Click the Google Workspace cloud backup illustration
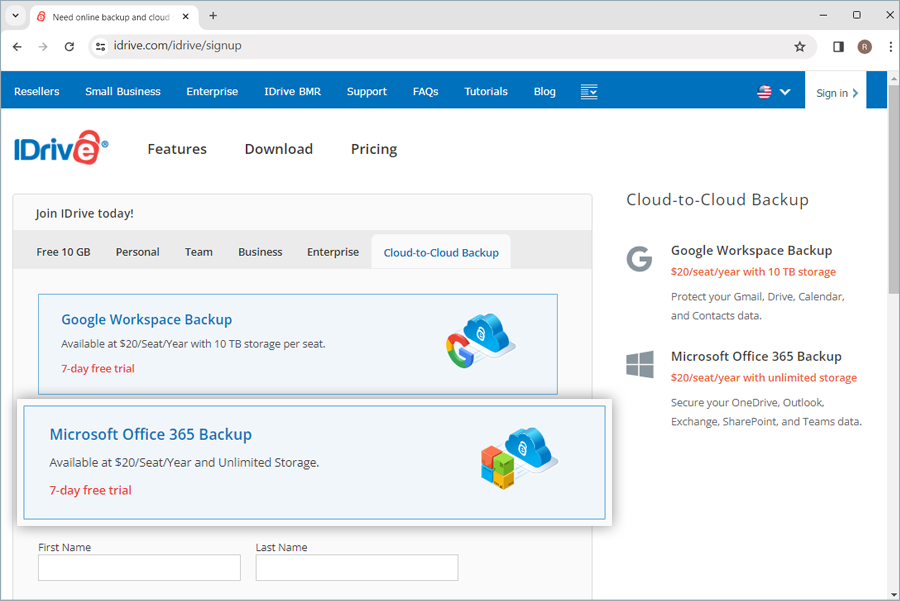 [481, 340]
